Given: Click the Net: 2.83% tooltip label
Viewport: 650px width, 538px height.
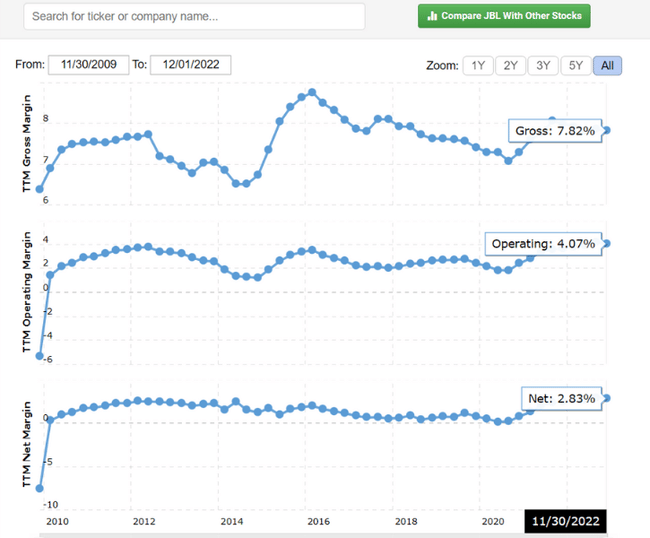Looking at the screenshot, I should (x=561, y=398).
